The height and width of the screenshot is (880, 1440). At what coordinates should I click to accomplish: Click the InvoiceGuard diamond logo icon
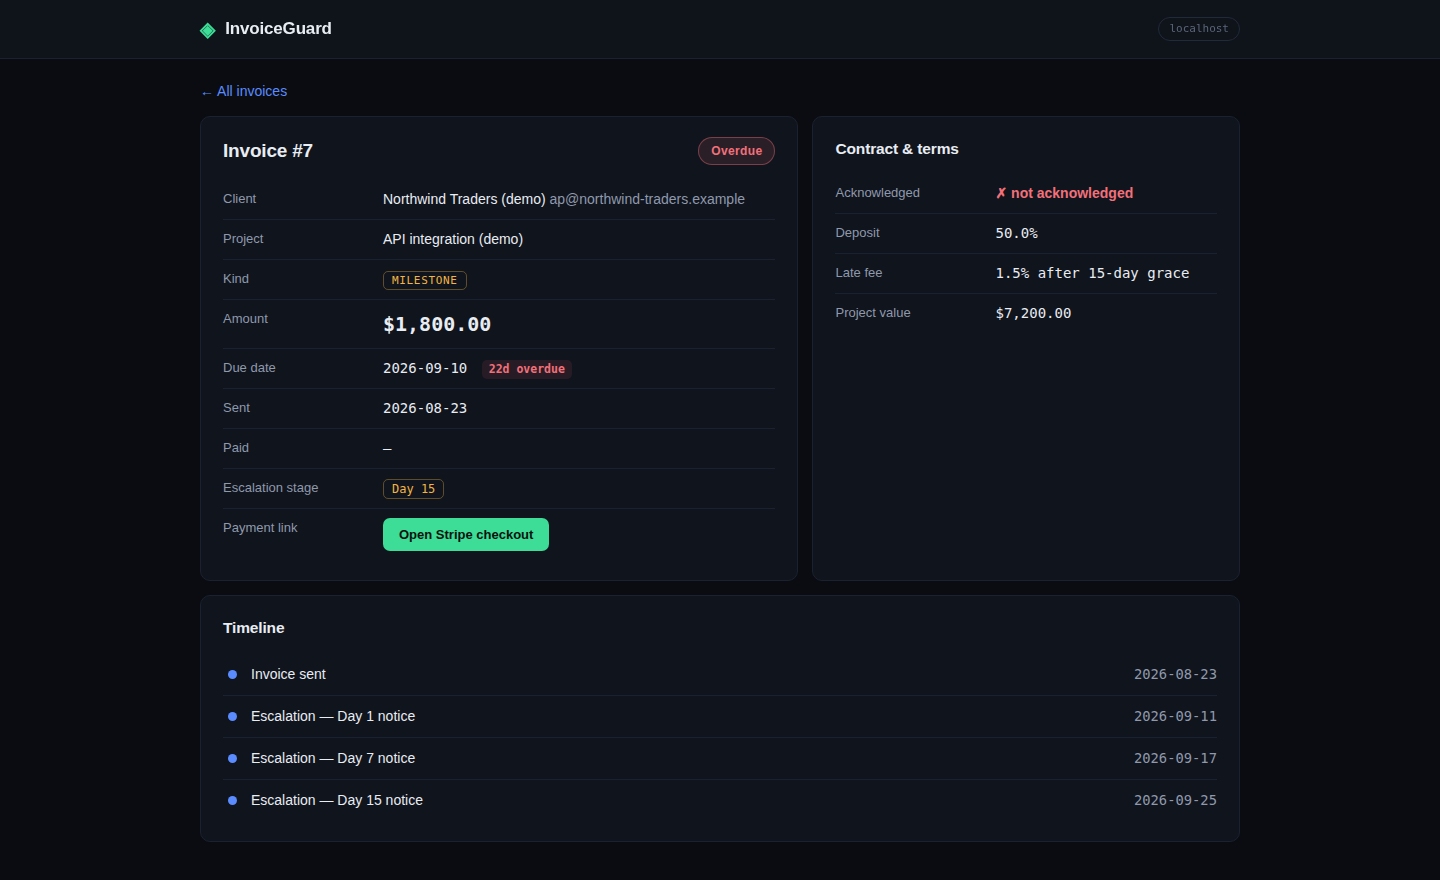point(208,30)
